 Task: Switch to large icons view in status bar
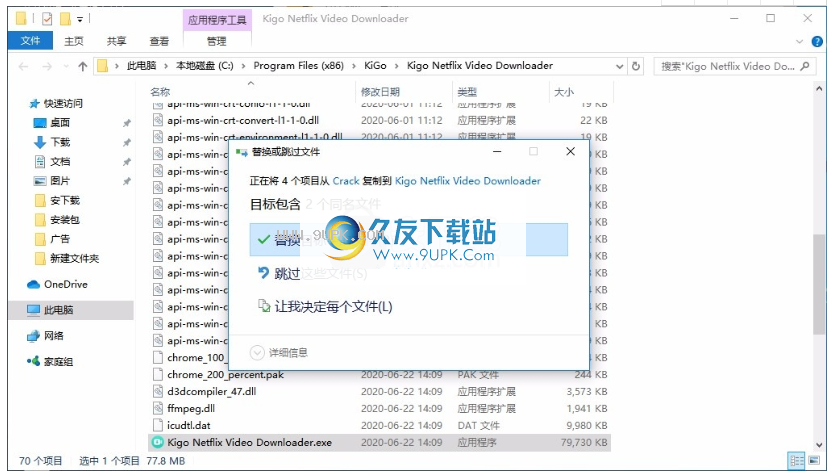click(x=814, y=461)
